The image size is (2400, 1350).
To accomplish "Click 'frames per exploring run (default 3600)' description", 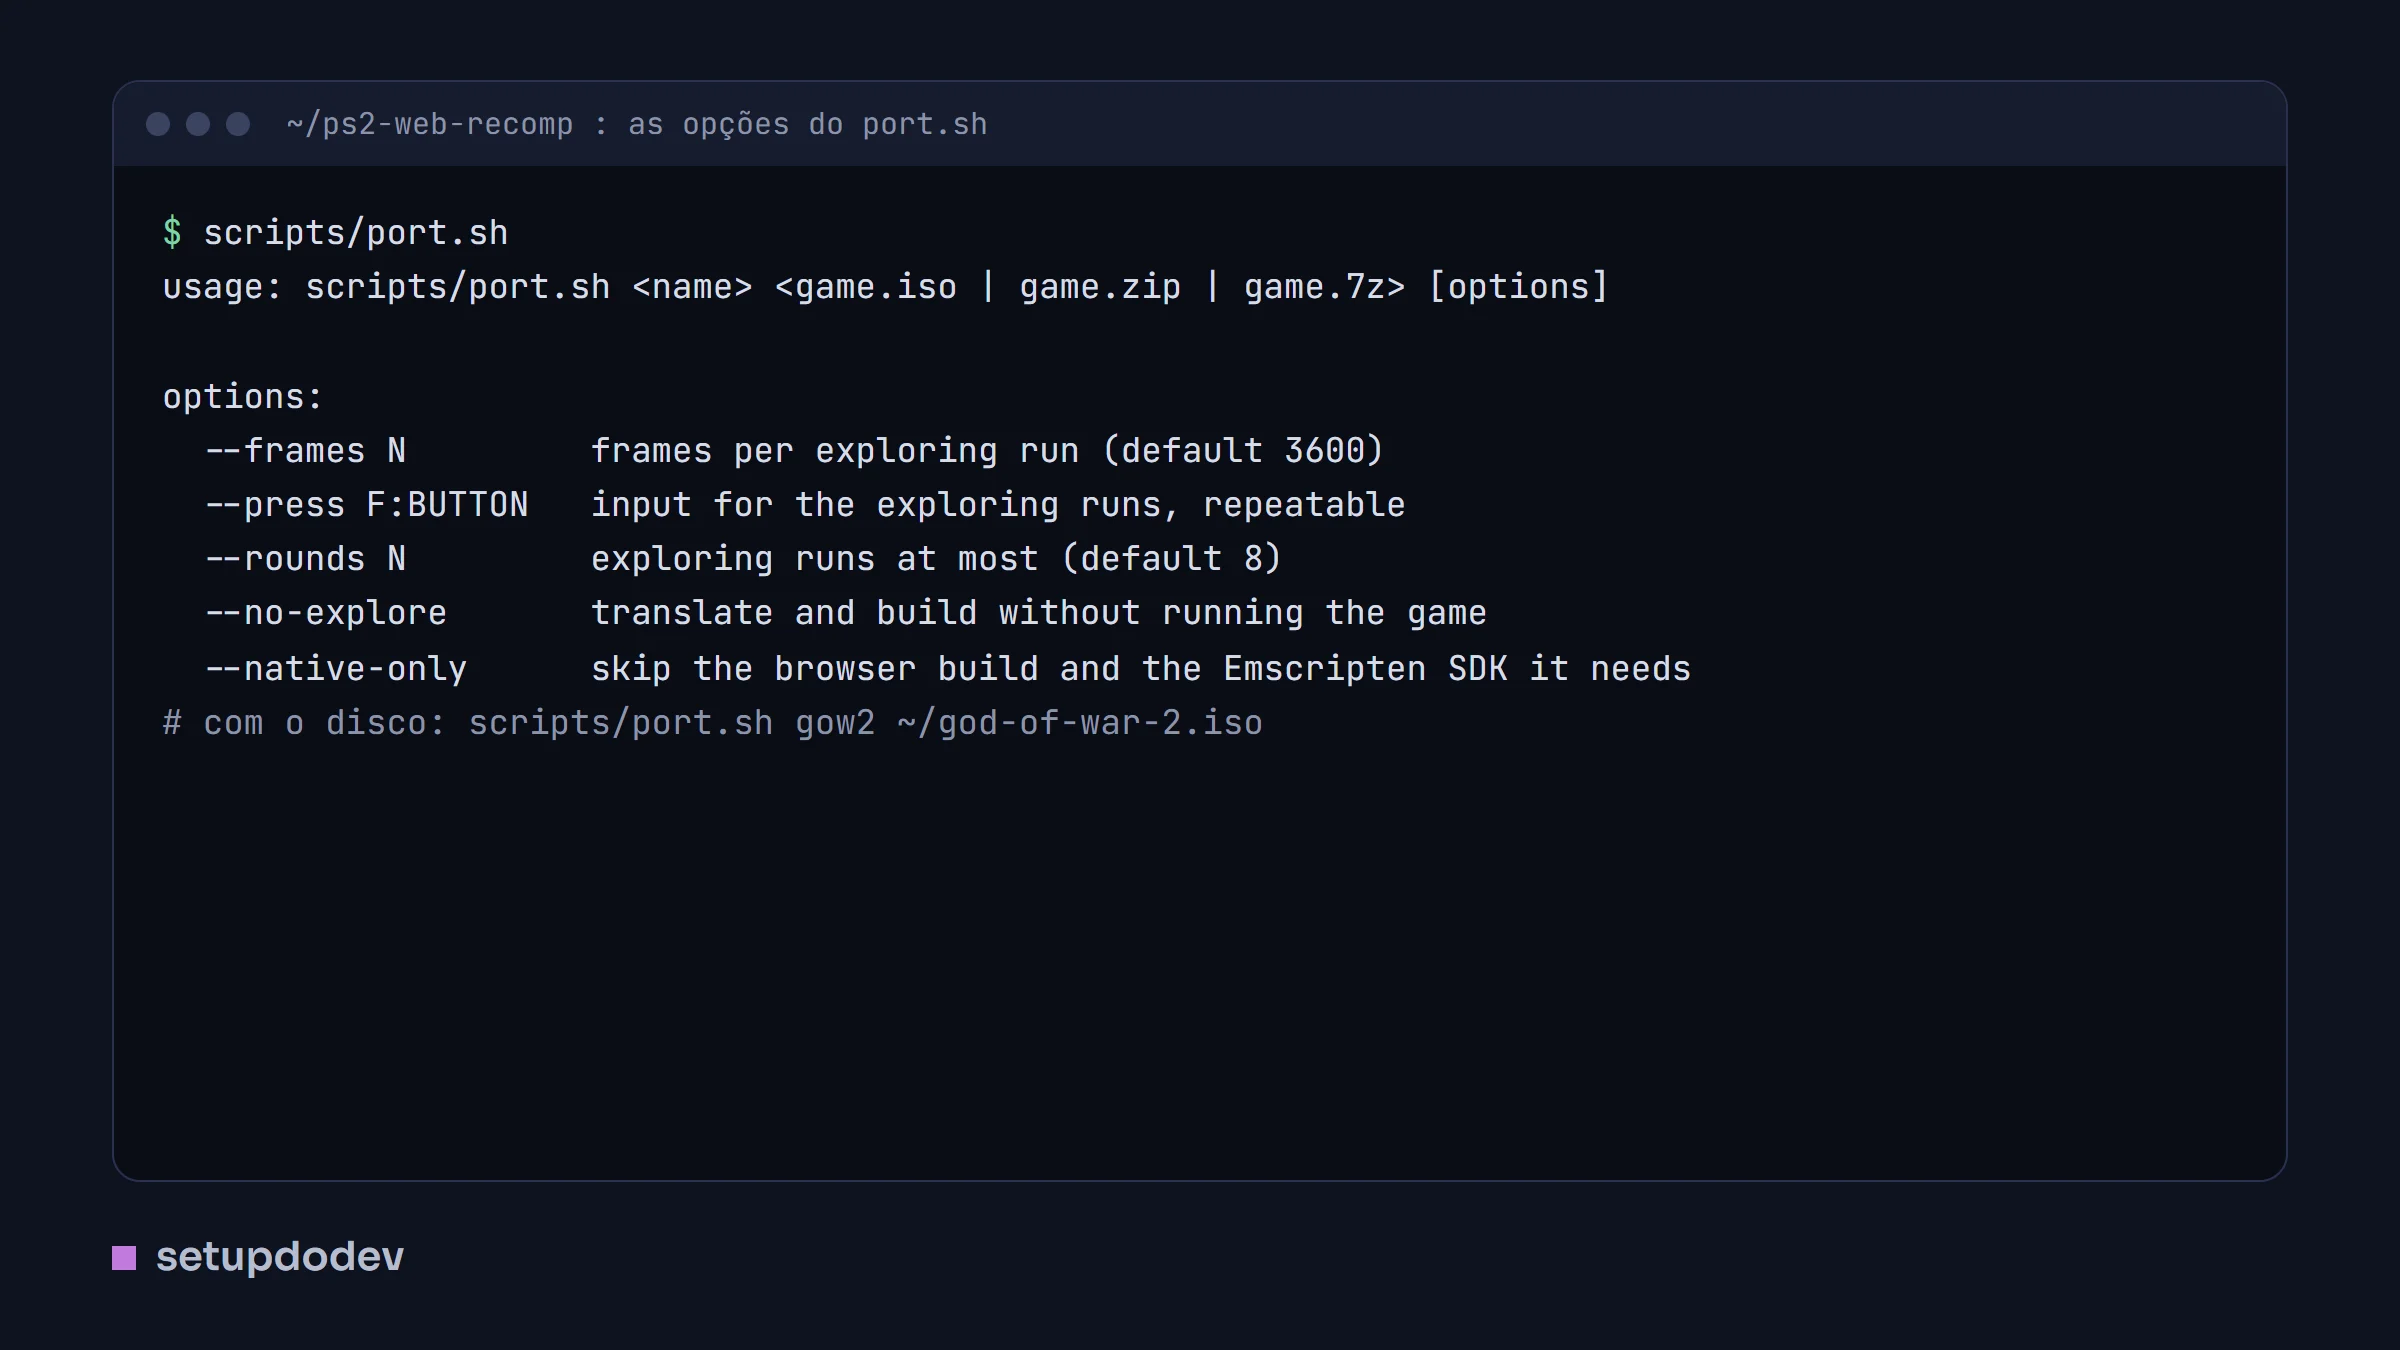I will point(987,451).
